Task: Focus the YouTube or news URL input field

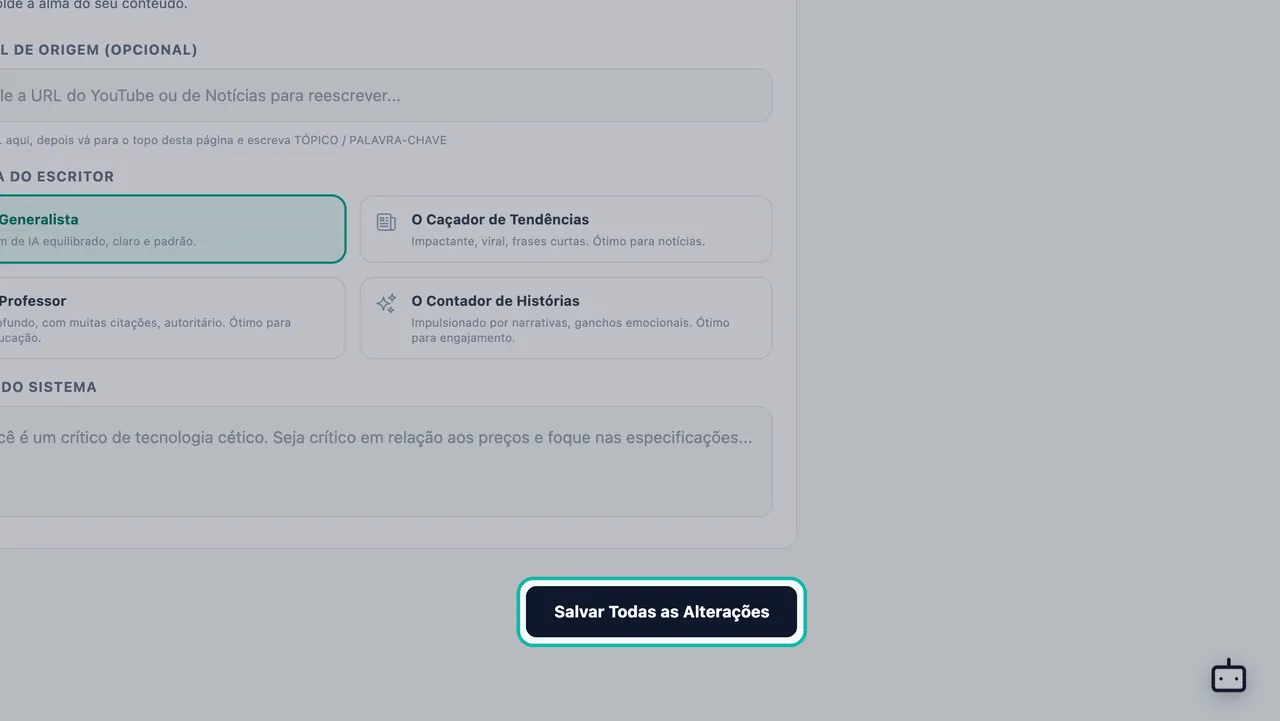Action: click(x=385, y=96)
